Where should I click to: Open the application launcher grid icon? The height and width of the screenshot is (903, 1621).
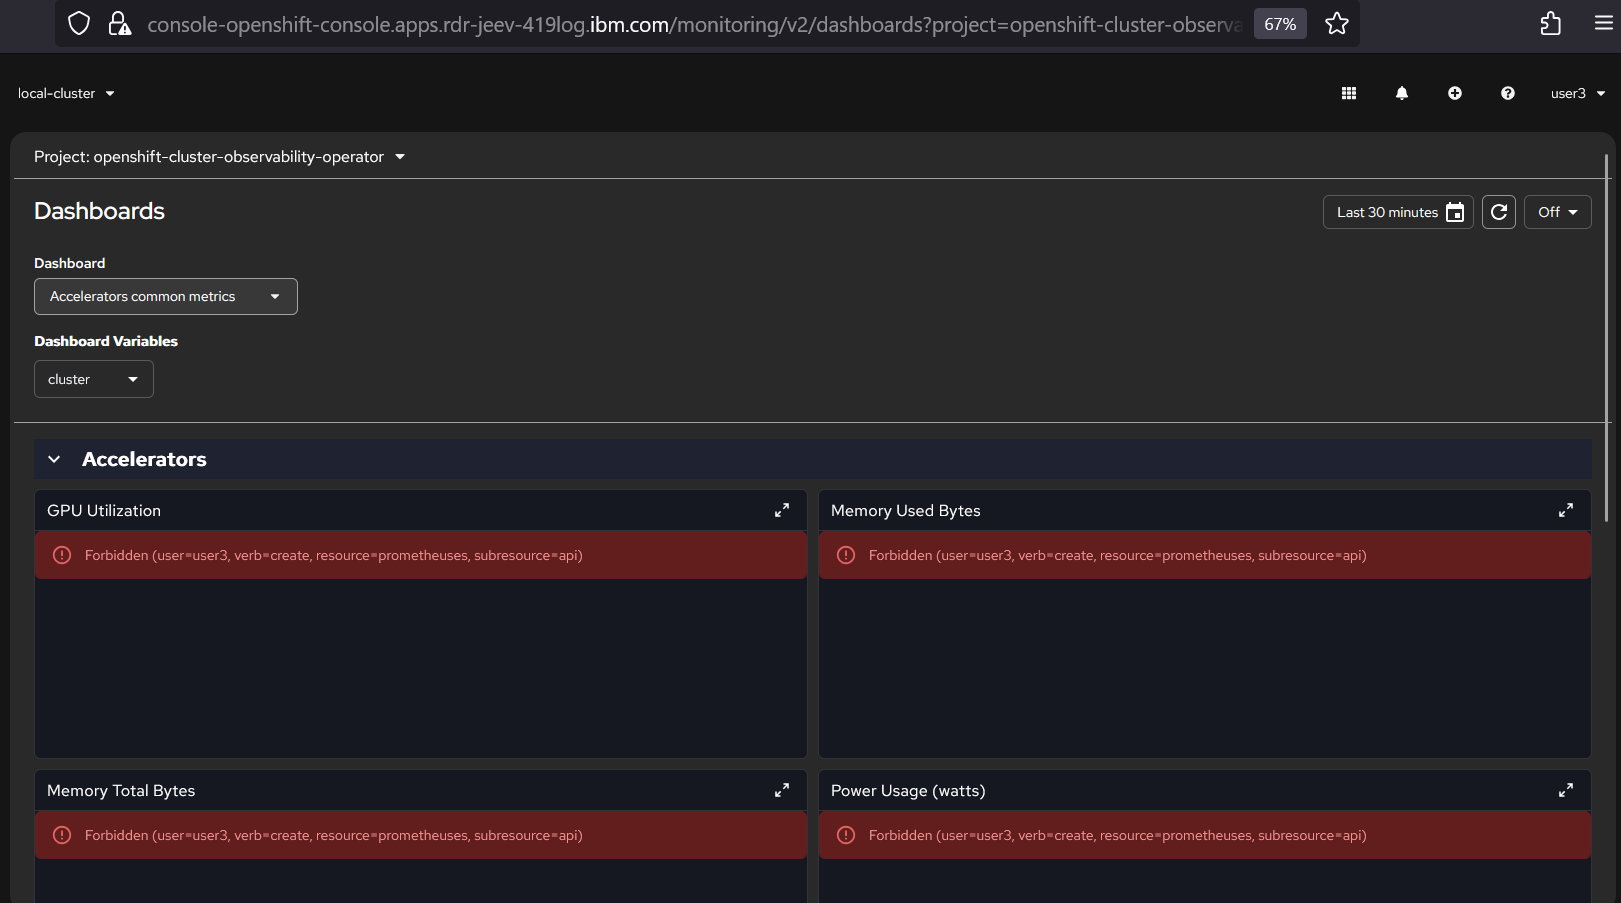1349,93
